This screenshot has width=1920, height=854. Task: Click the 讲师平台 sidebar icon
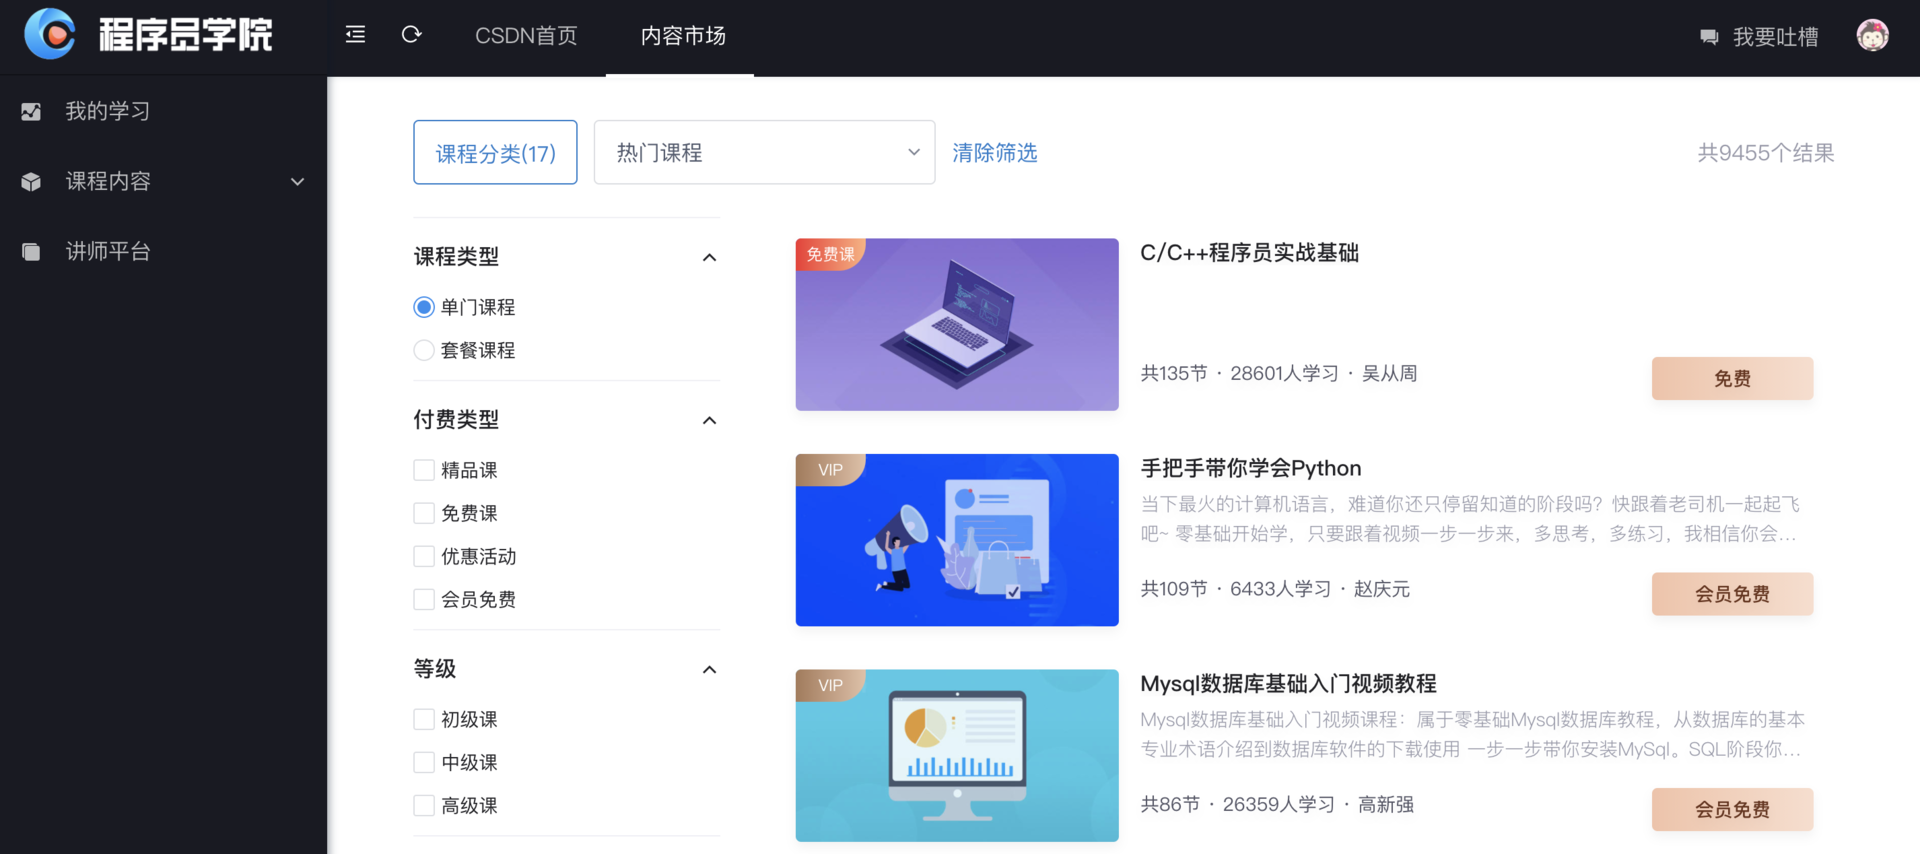tap(31, 251)
